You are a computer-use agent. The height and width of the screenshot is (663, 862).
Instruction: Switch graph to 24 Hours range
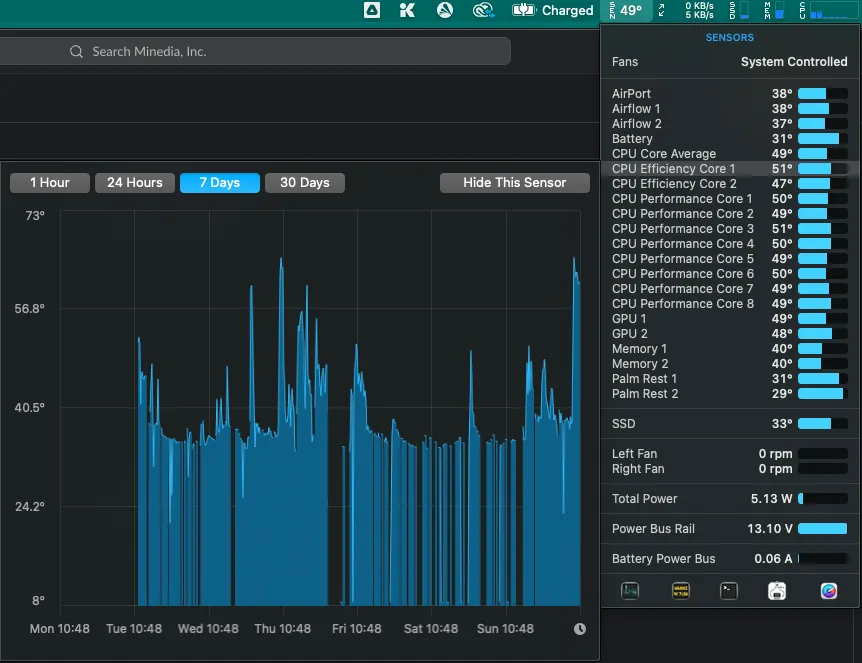134,183
